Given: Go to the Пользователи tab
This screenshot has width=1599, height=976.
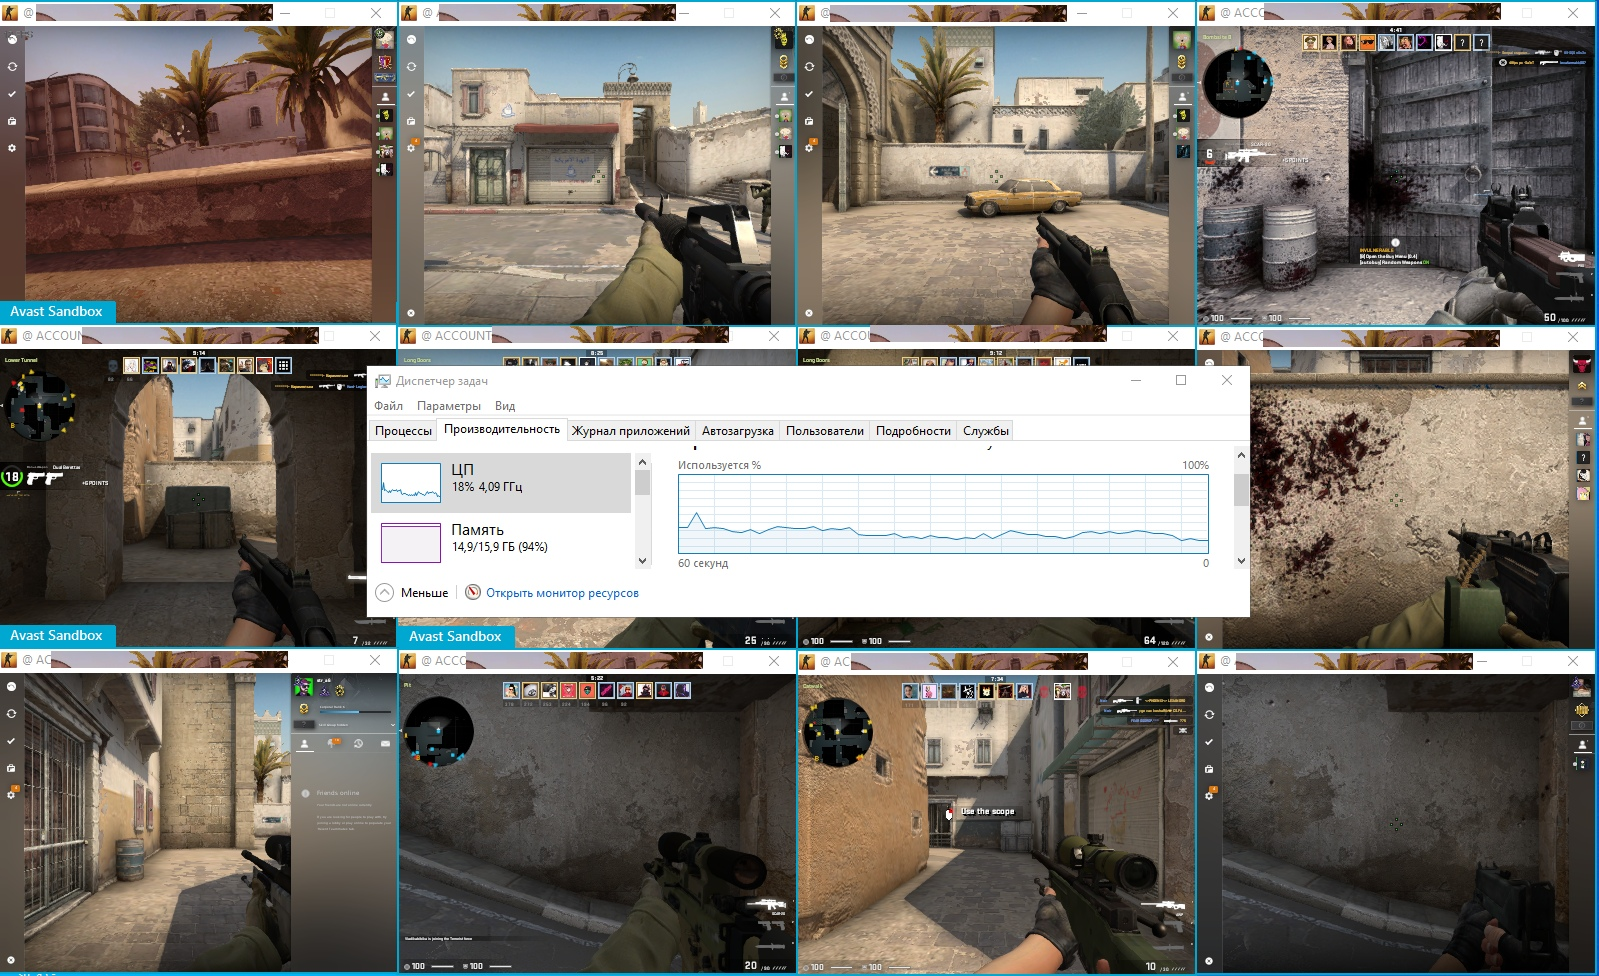Looking at the screenshot, I should (x=825, y=431).
